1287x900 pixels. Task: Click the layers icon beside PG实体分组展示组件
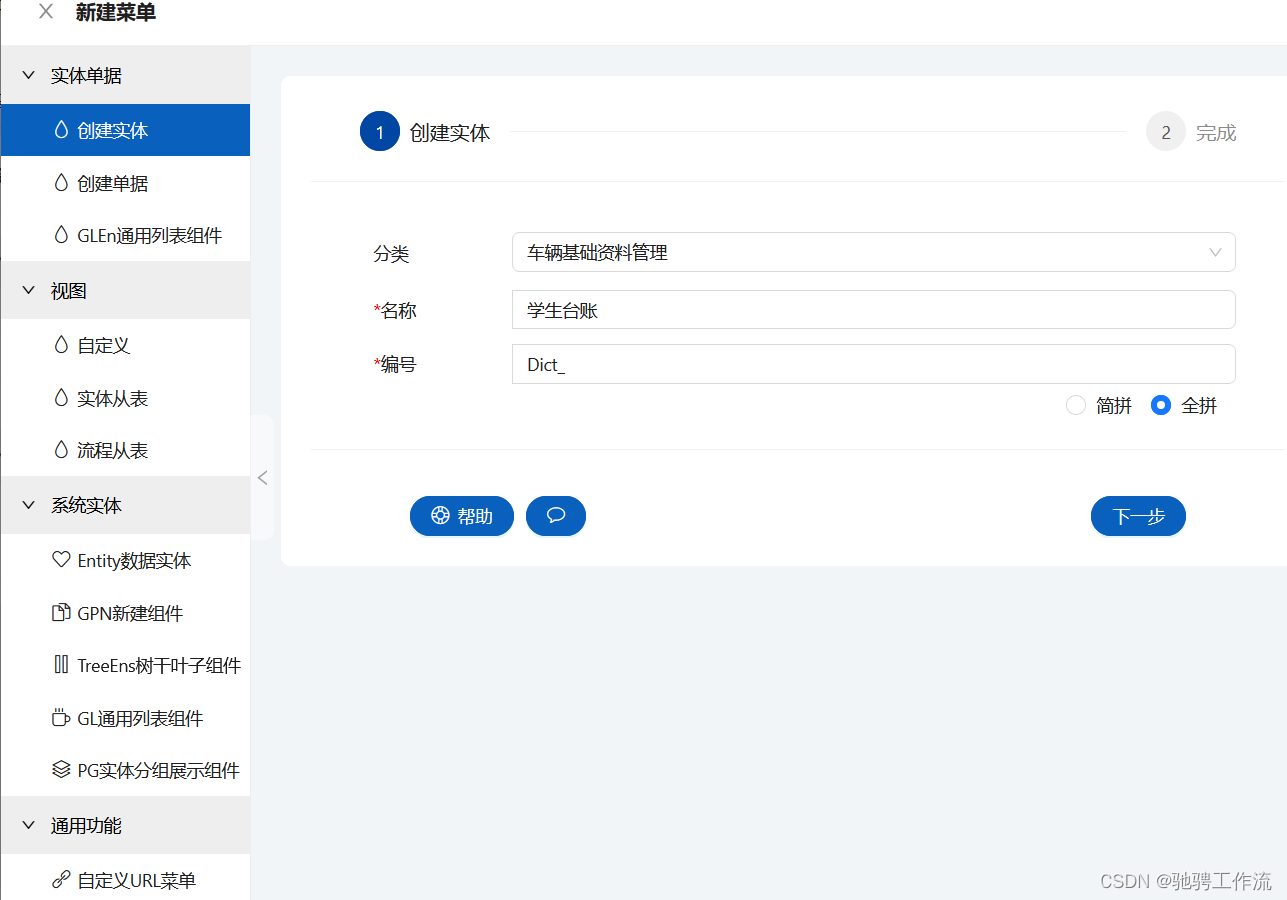61,770
